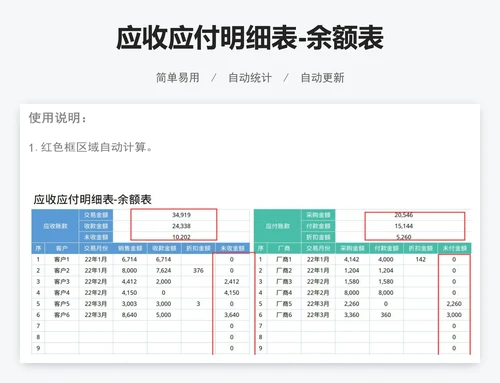Viewport: 500px width, 383px height.
Task: Select 厂商6's unpaid amount 3,000
Action: click(x=454, y=315)
